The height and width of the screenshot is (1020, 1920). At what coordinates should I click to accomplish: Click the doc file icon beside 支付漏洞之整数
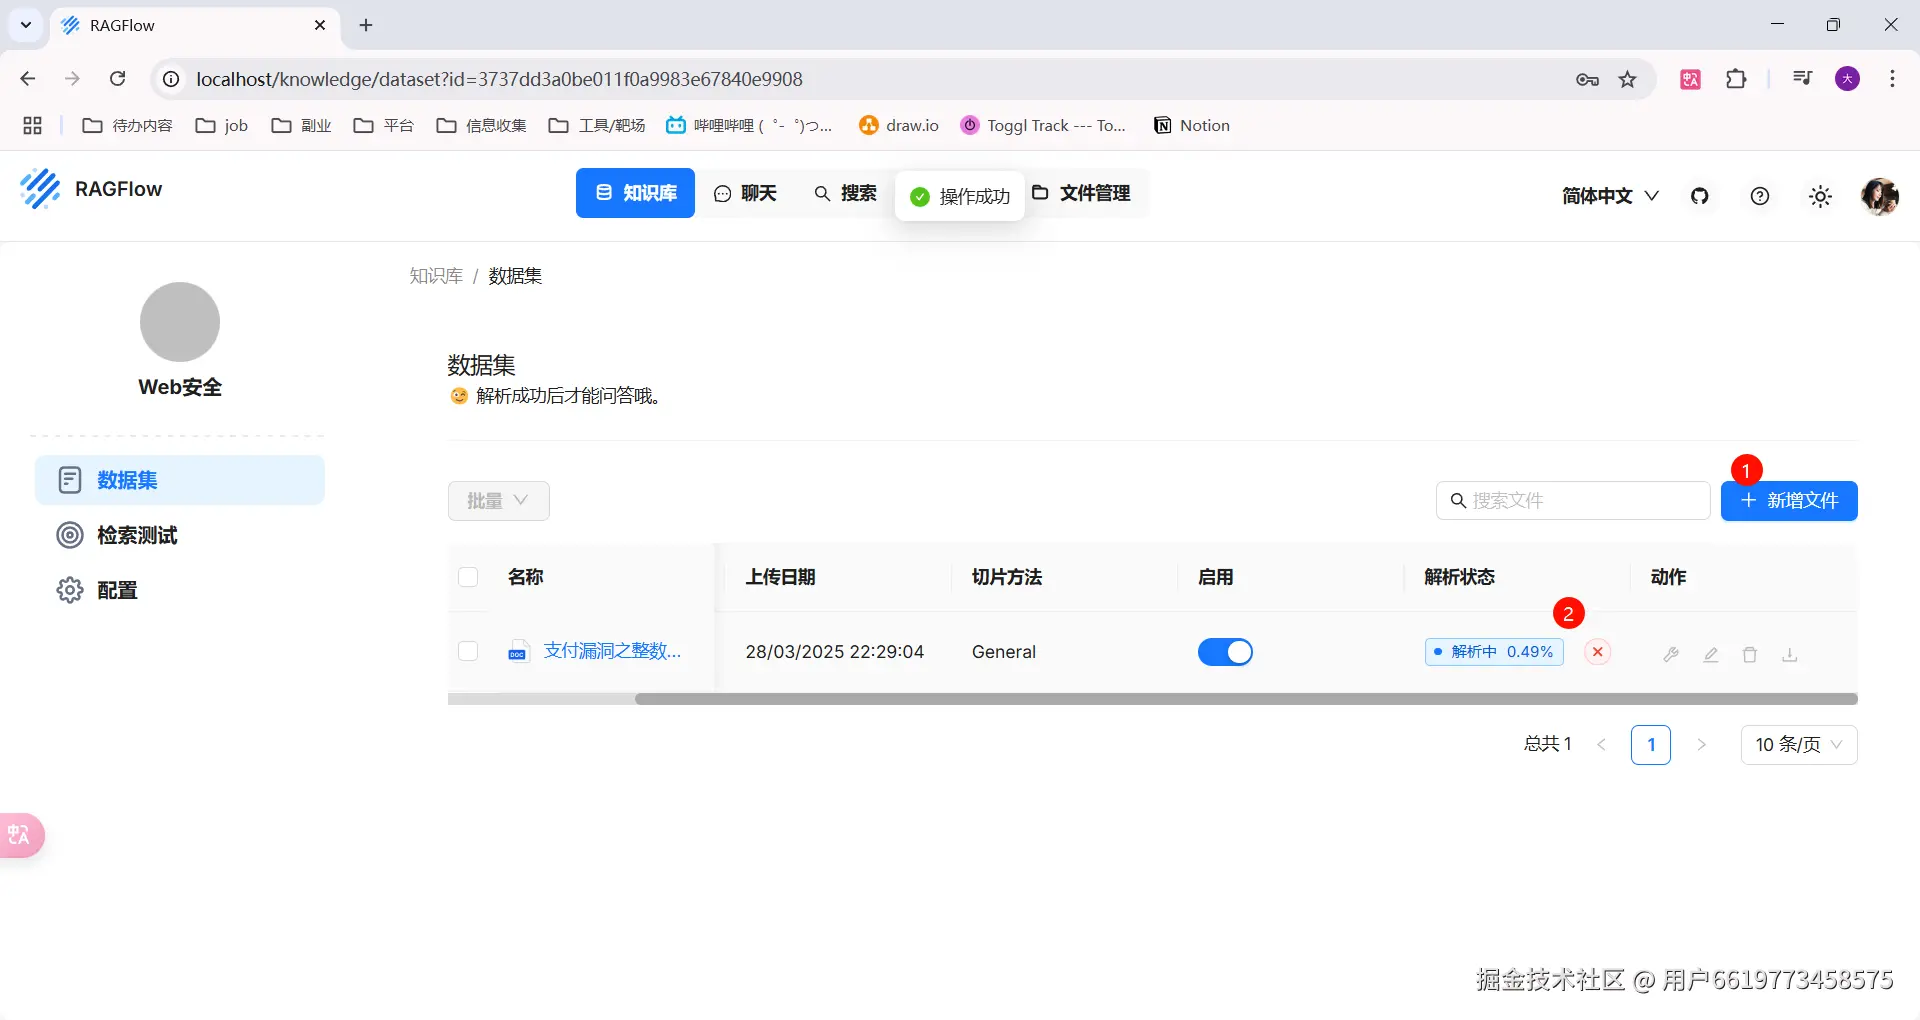517,651
